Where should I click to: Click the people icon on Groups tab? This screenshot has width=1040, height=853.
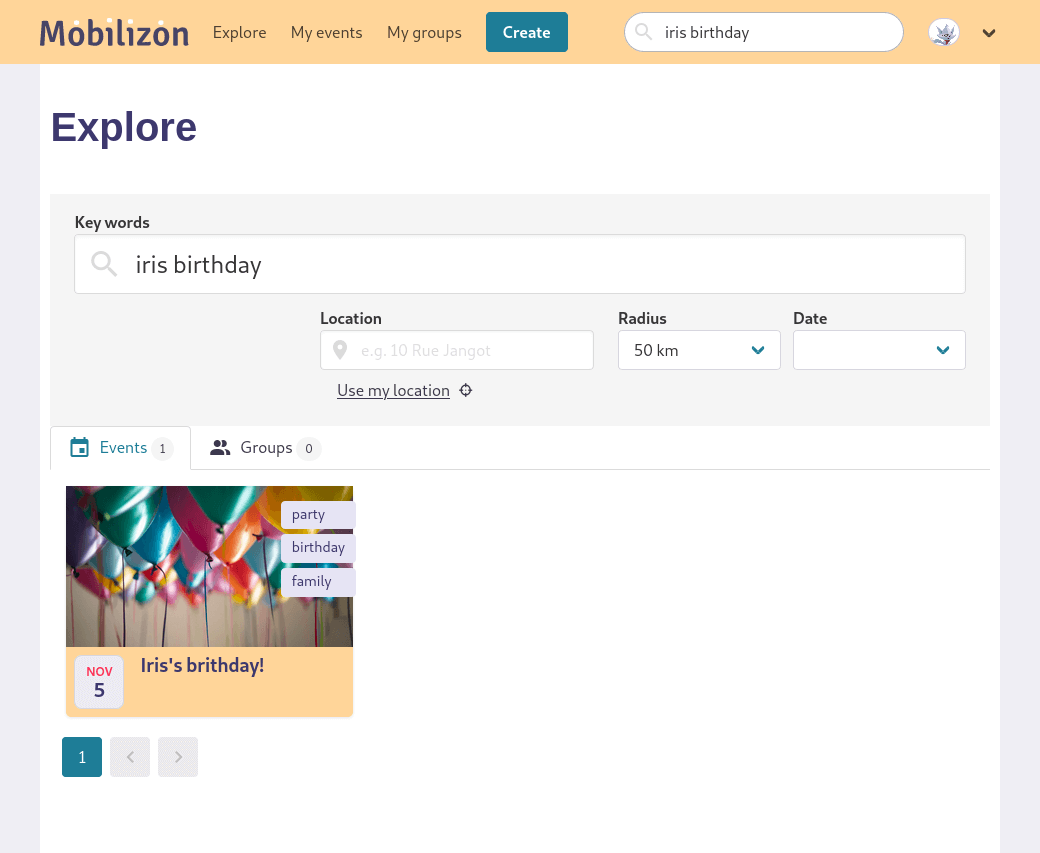220,448
